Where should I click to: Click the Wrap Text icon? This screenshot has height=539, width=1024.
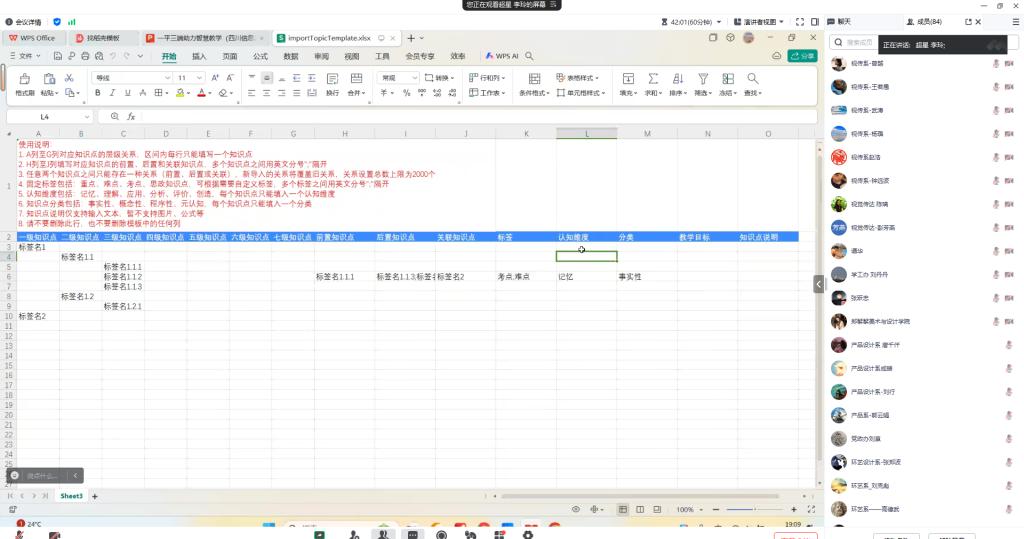coord(332,79)
